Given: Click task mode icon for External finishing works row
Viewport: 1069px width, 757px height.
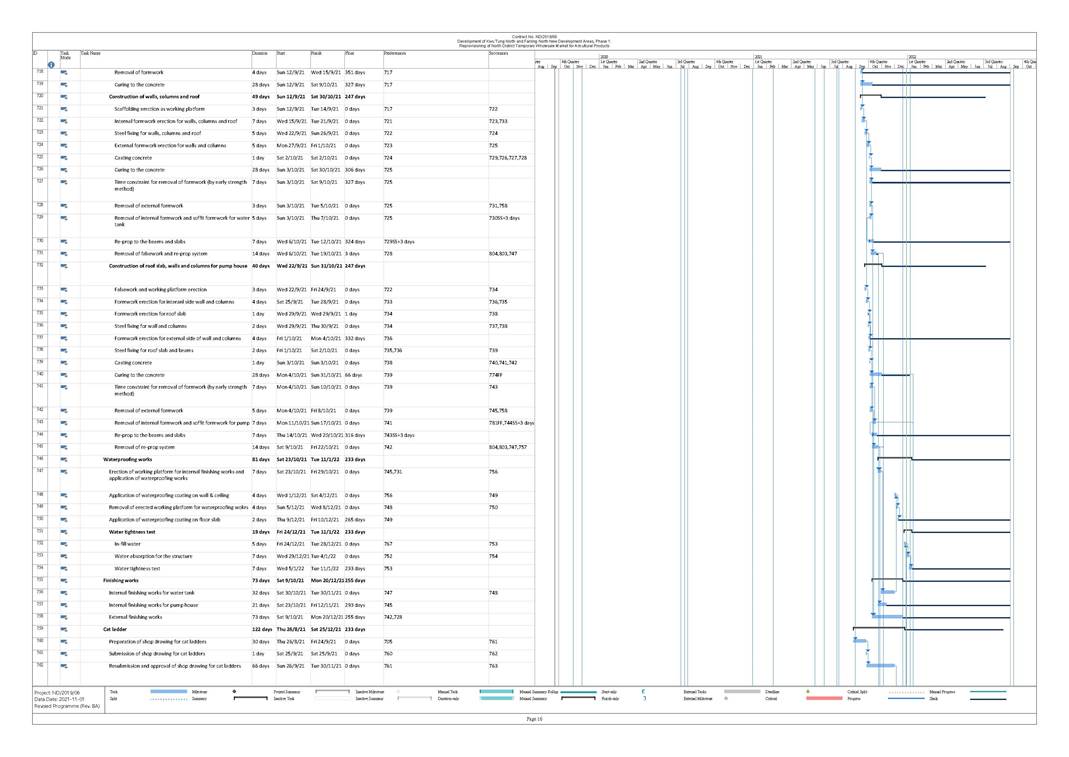Looking at the screenshot, I should pyautogui.click(x=63, y=616).
